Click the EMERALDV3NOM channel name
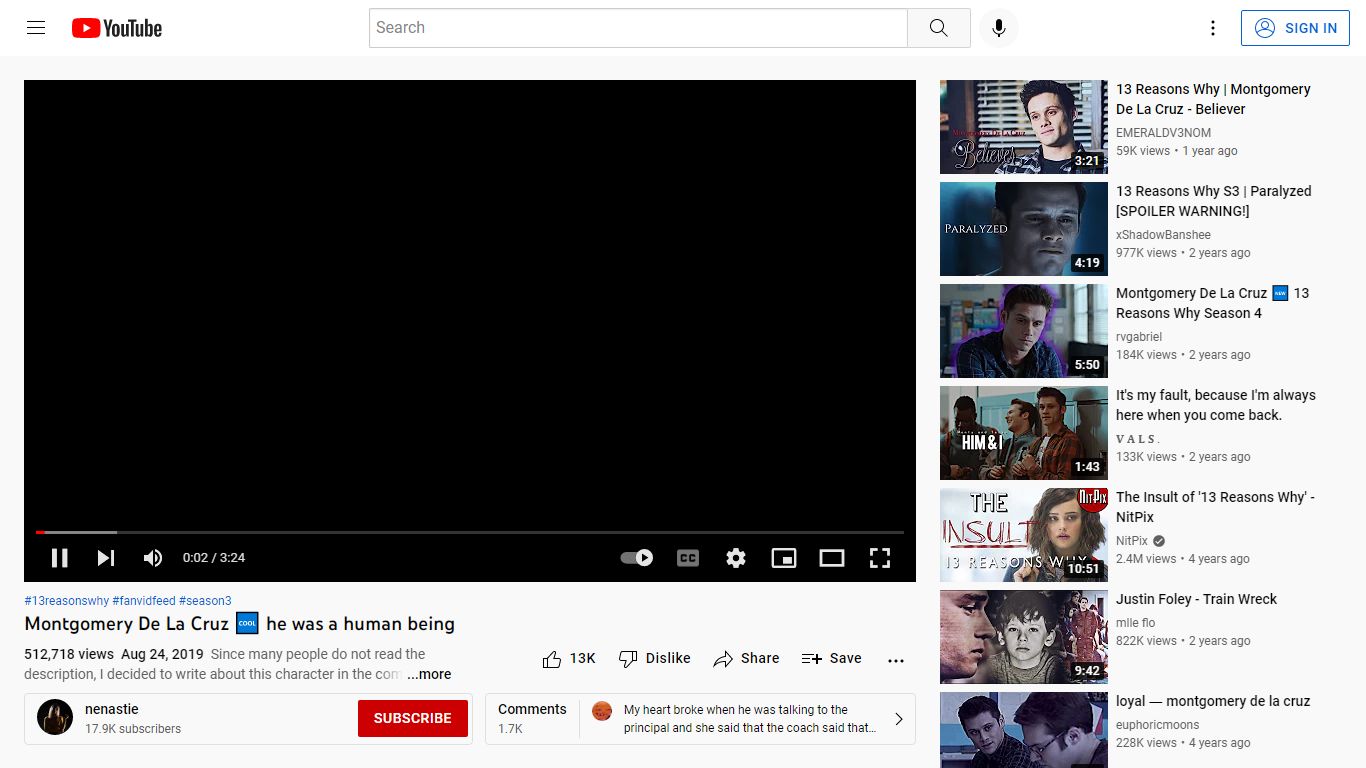The width and height of the screenshot is (1366, 768). pyautogui.click(x=1163, y=133)
